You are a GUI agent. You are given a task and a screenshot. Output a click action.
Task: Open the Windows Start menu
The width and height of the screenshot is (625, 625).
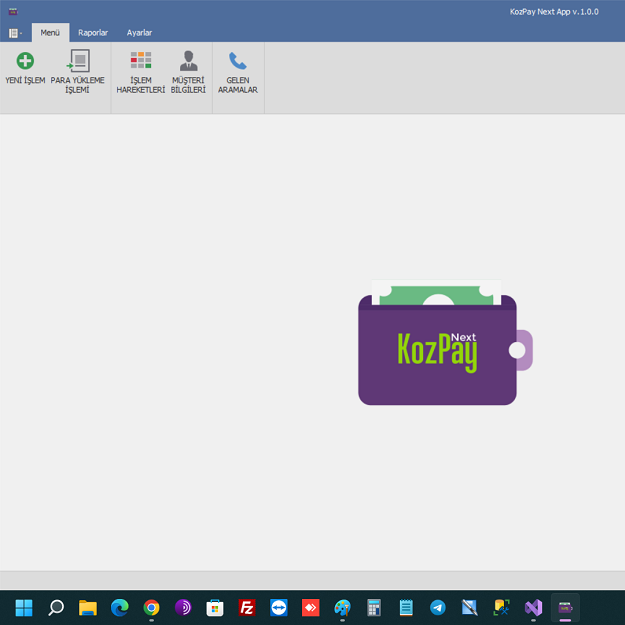pyautogui.click(x=24, y=607)
